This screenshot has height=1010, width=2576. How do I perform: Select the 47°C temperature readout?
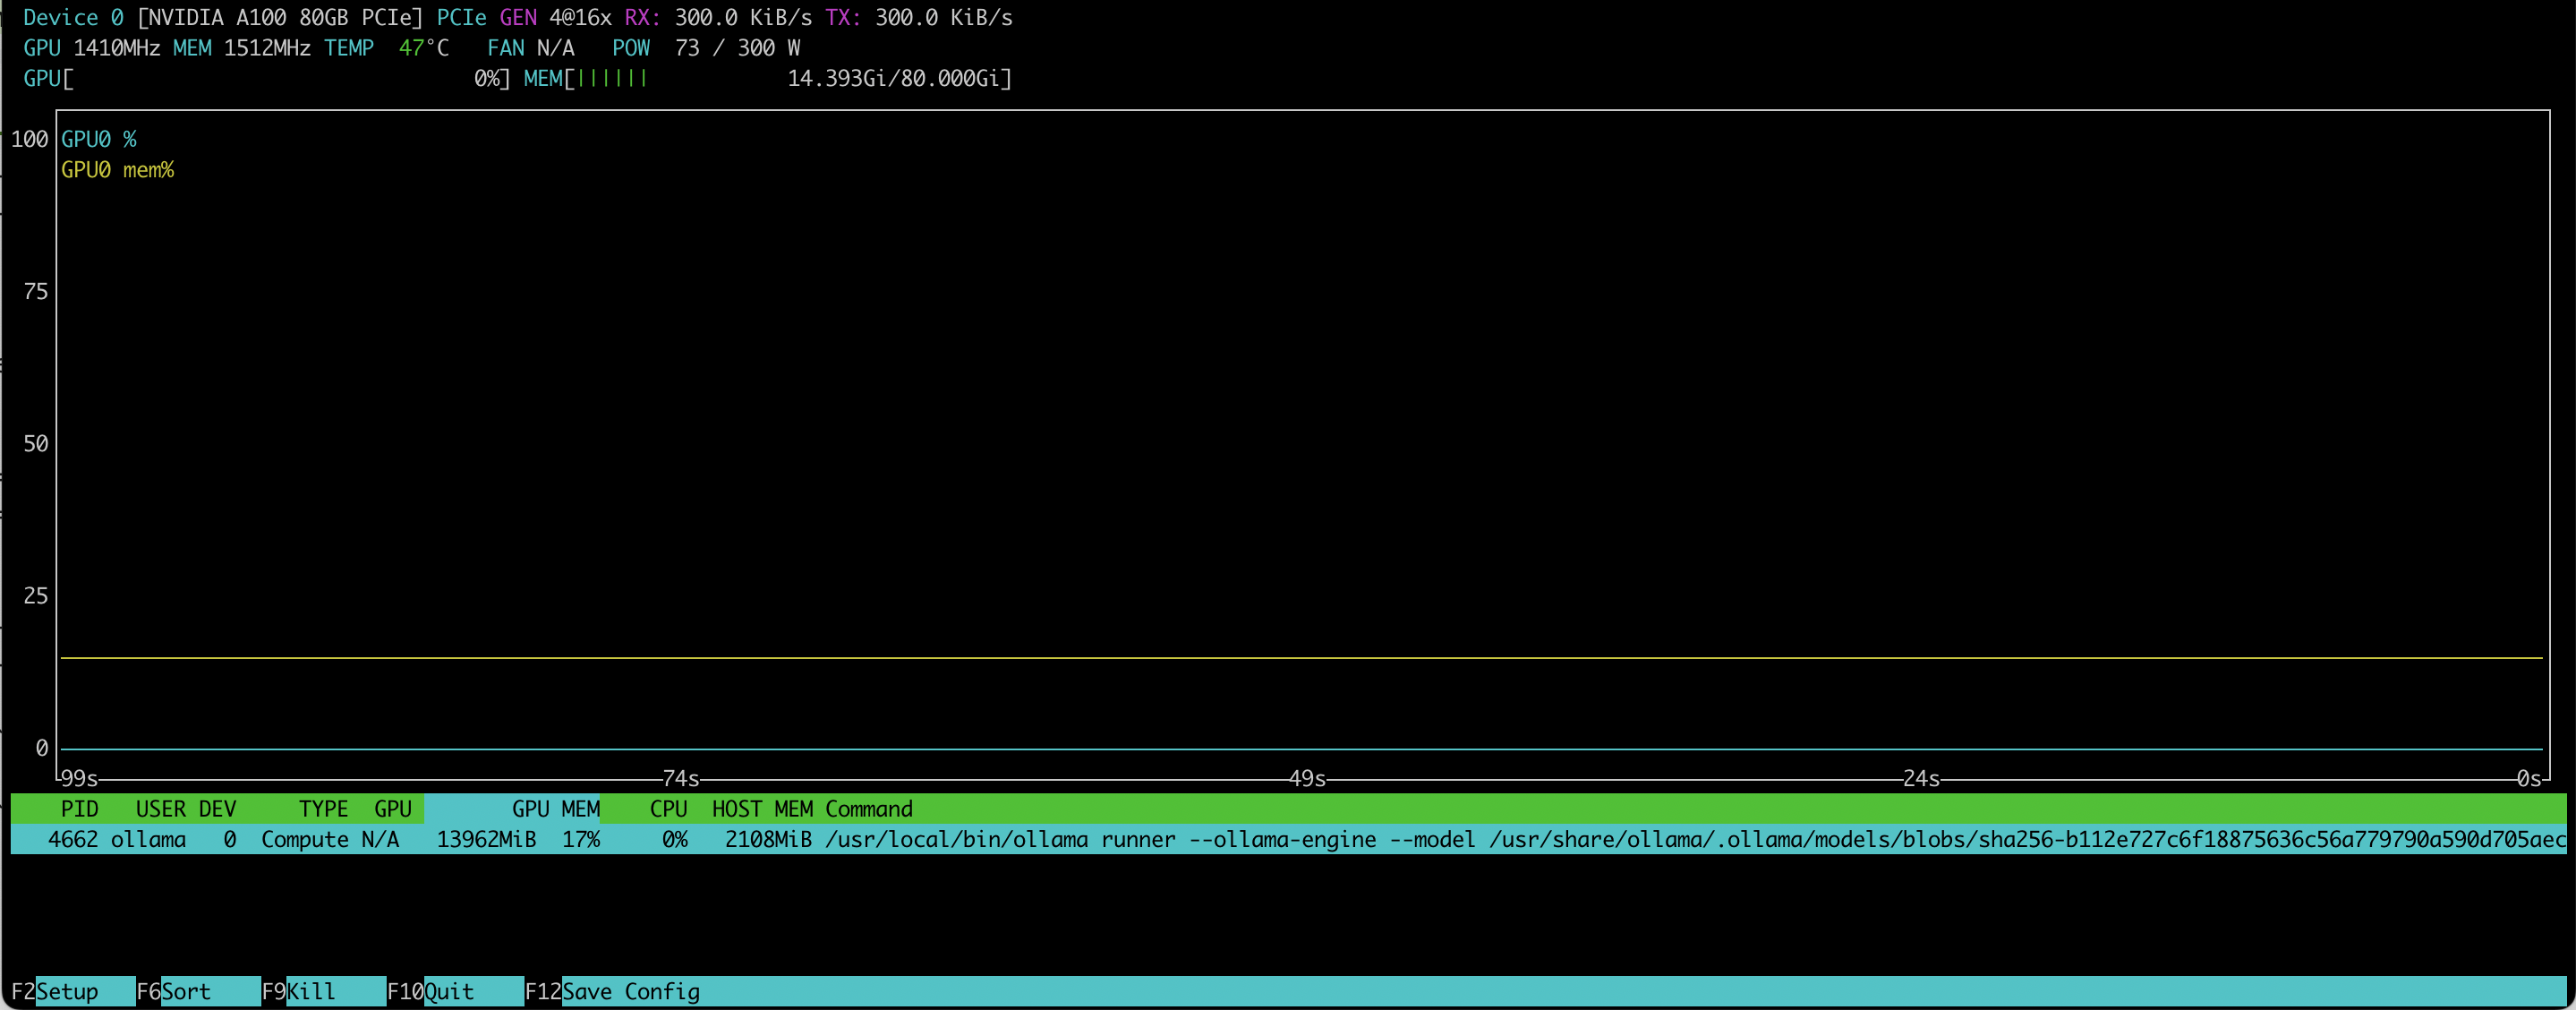tap(423, 47)
